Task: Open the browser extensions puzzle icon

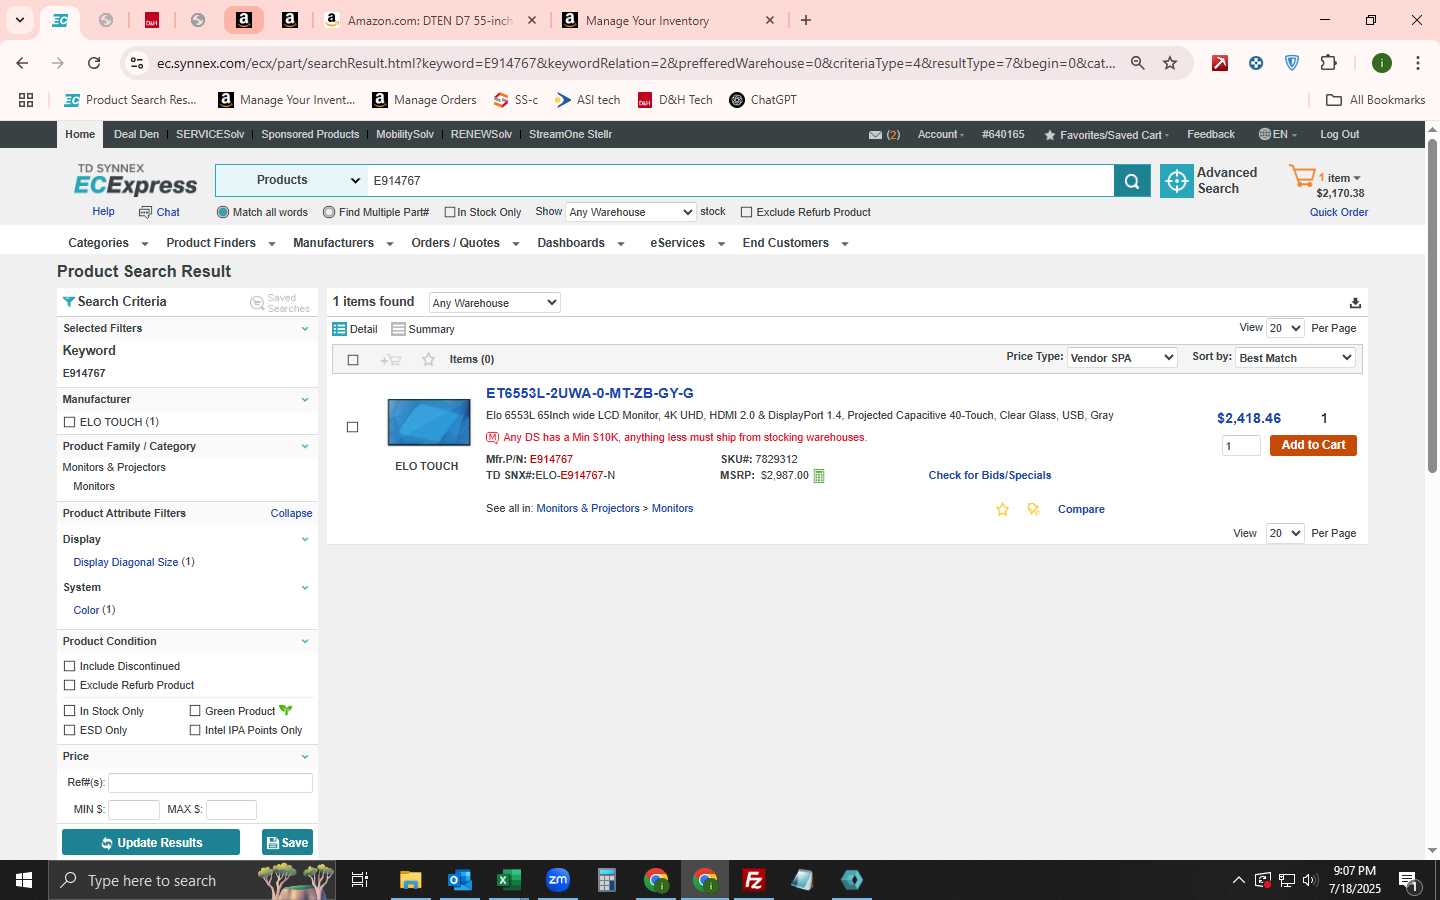Action: coord(1328,63)
